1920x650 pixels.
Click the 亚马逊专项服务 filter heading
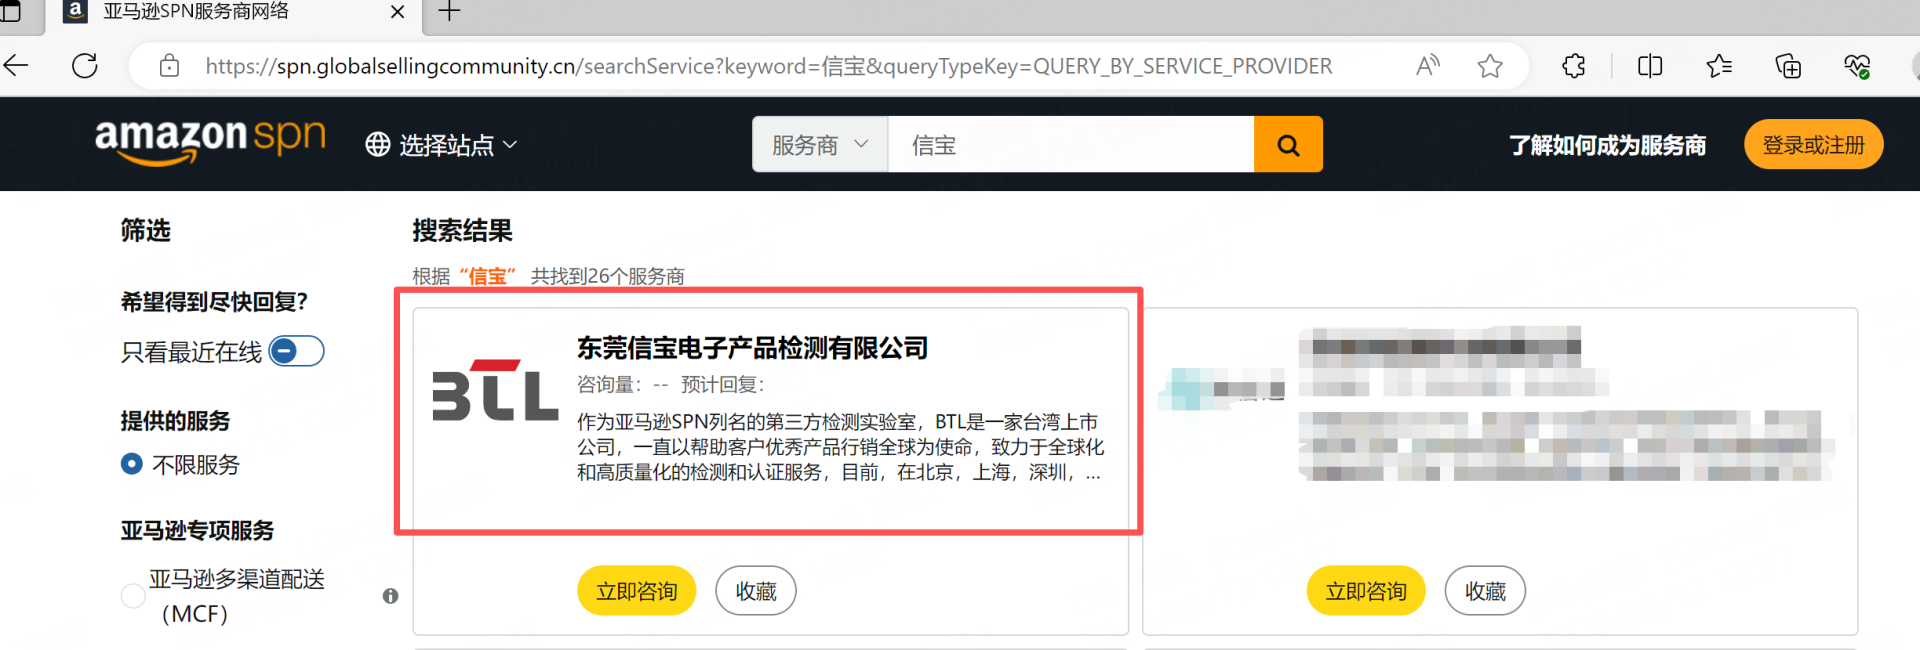pos(197,530)
